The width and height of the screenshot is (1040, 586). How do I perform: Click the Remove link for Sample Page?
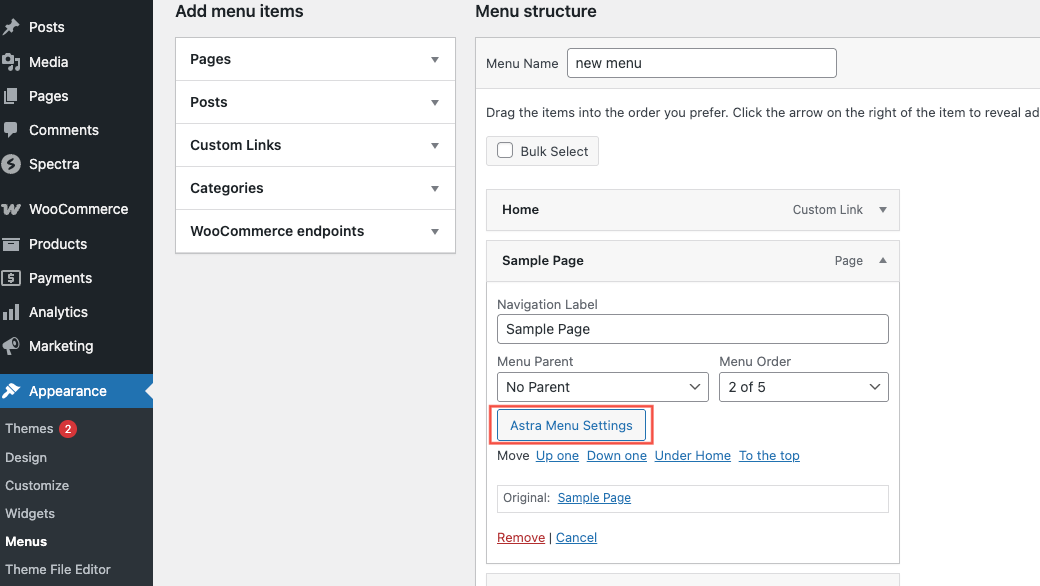pos(521,537)
